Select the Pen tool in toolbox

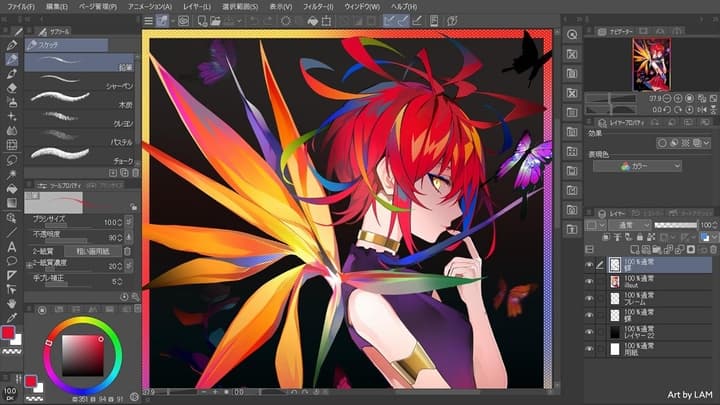(12, 45)
